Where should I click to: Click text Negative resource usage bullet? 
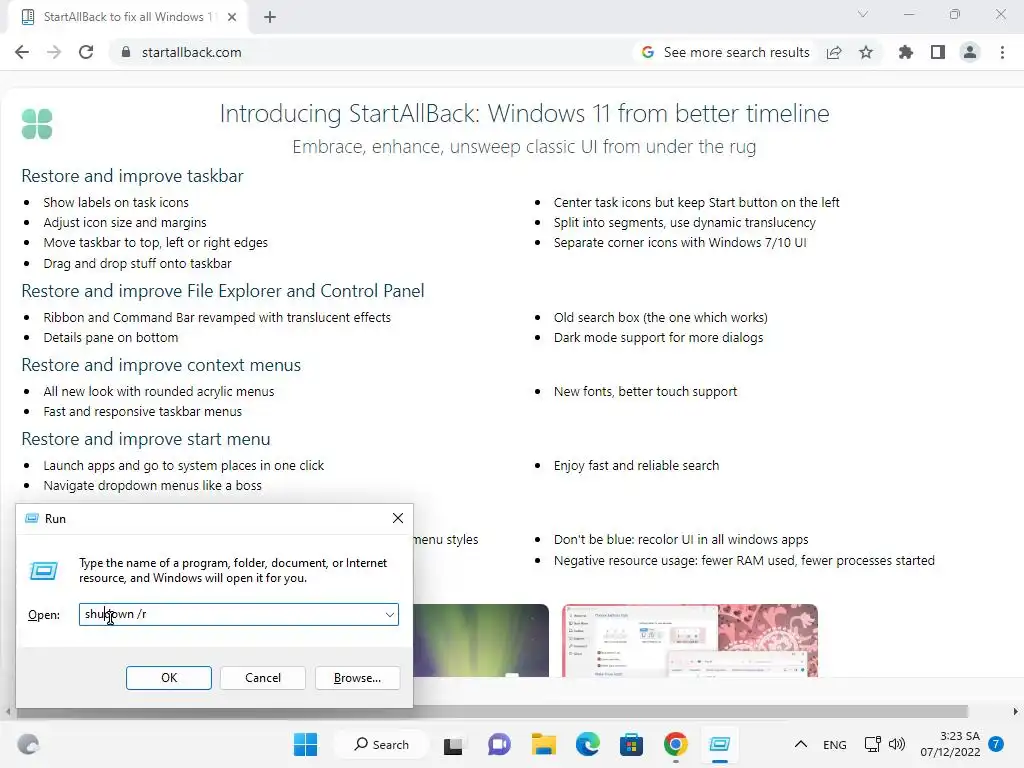point(744,560)
